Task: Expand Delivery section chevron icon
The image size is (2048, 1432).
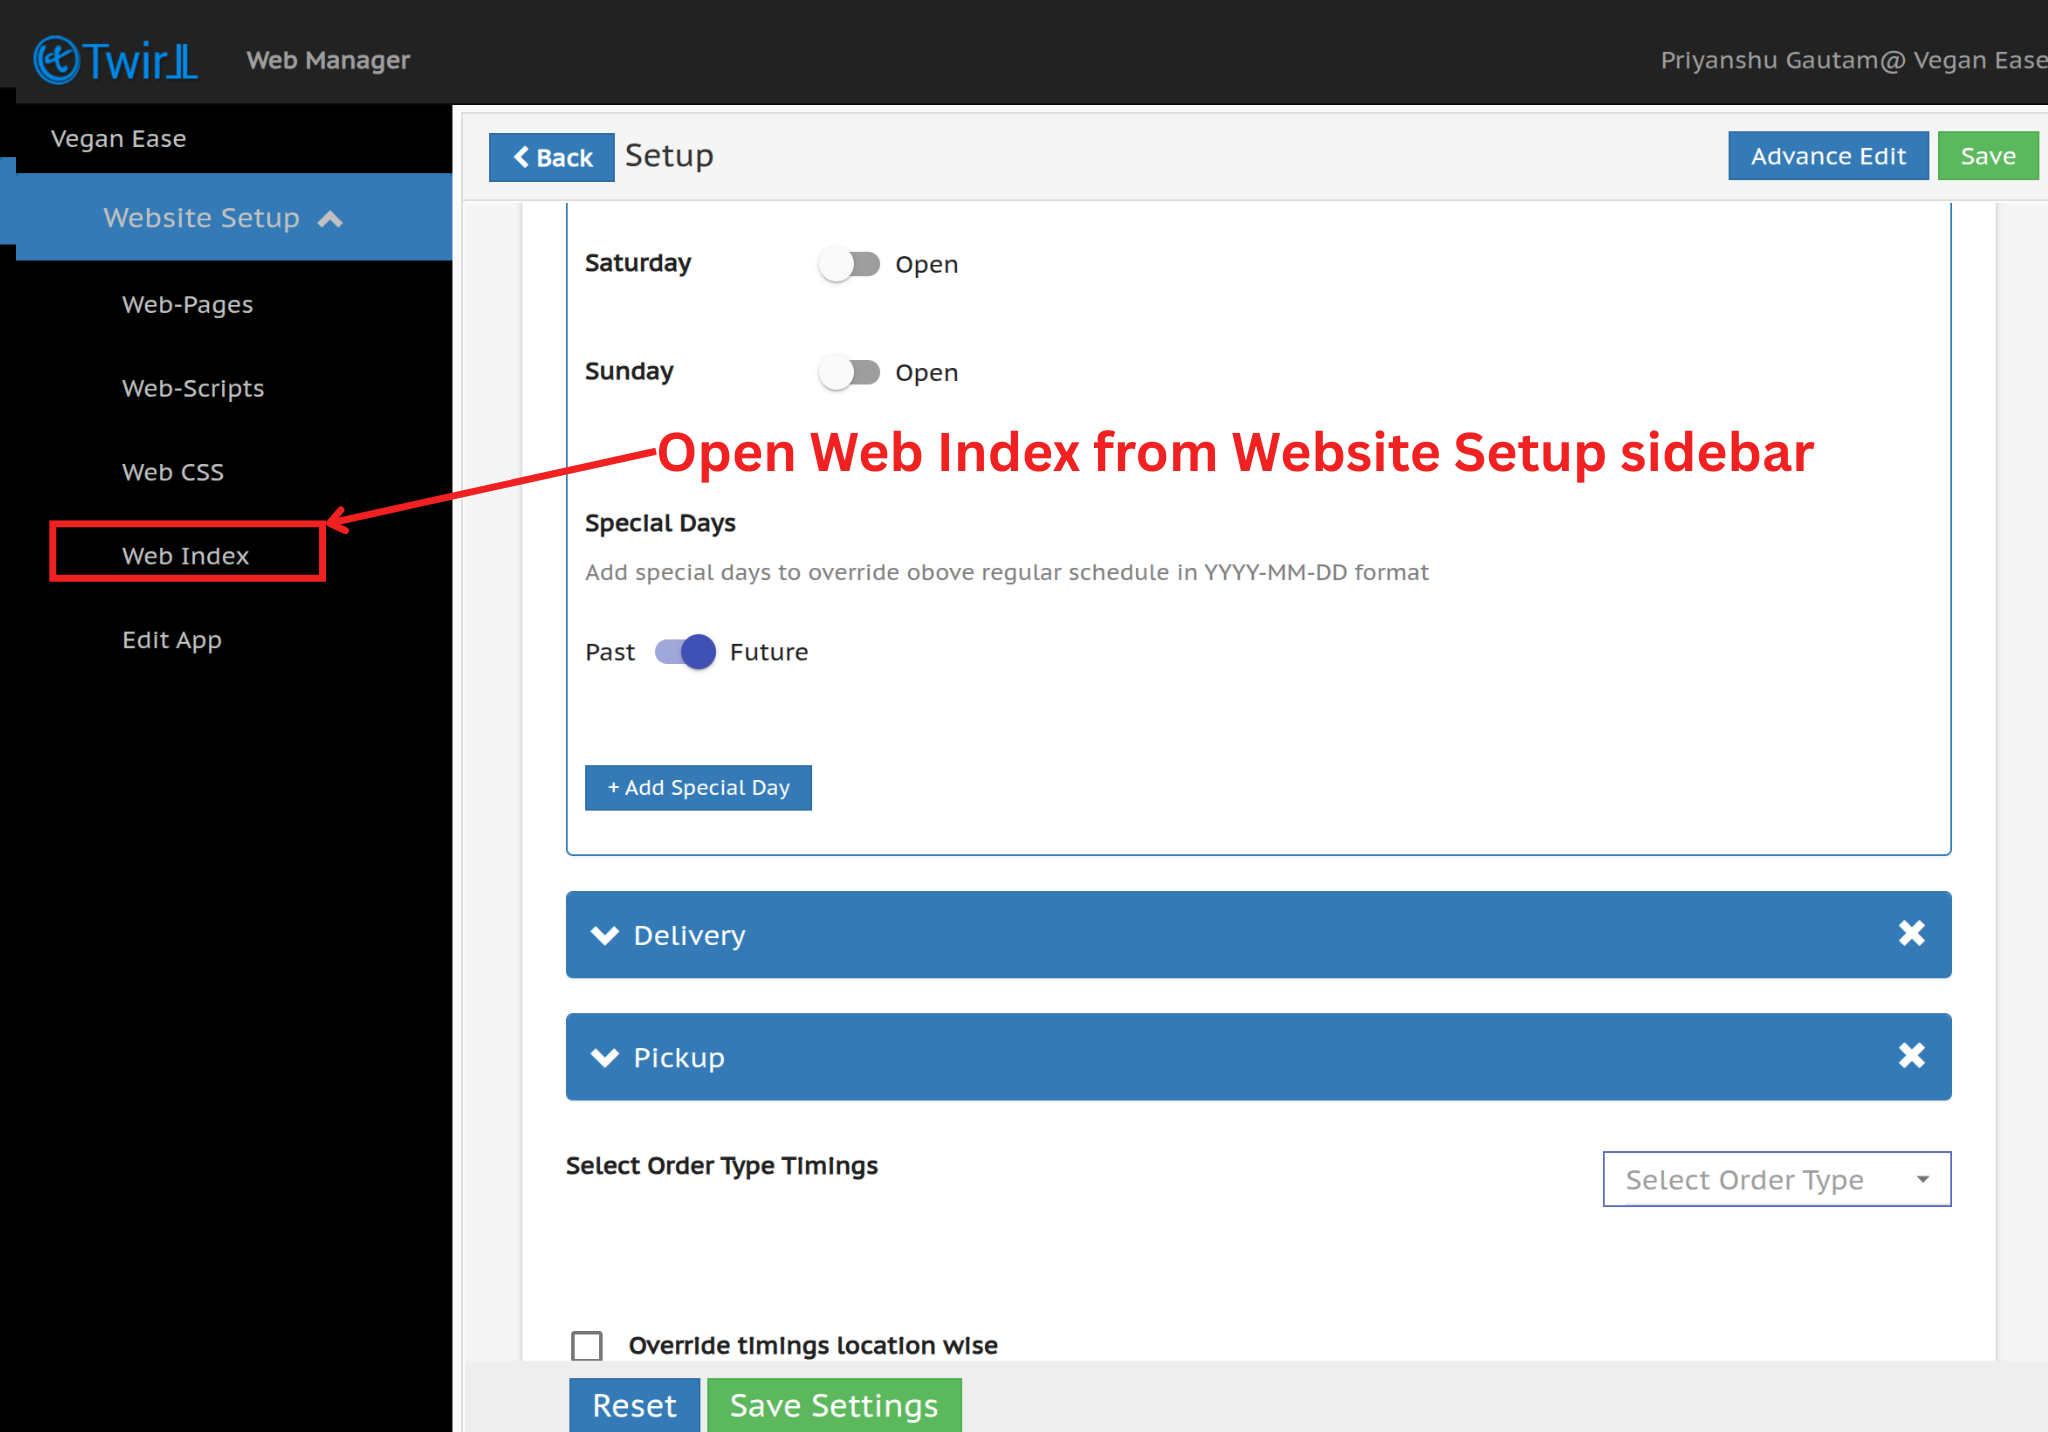Action: pyautogui.click(x=605, y=935)
